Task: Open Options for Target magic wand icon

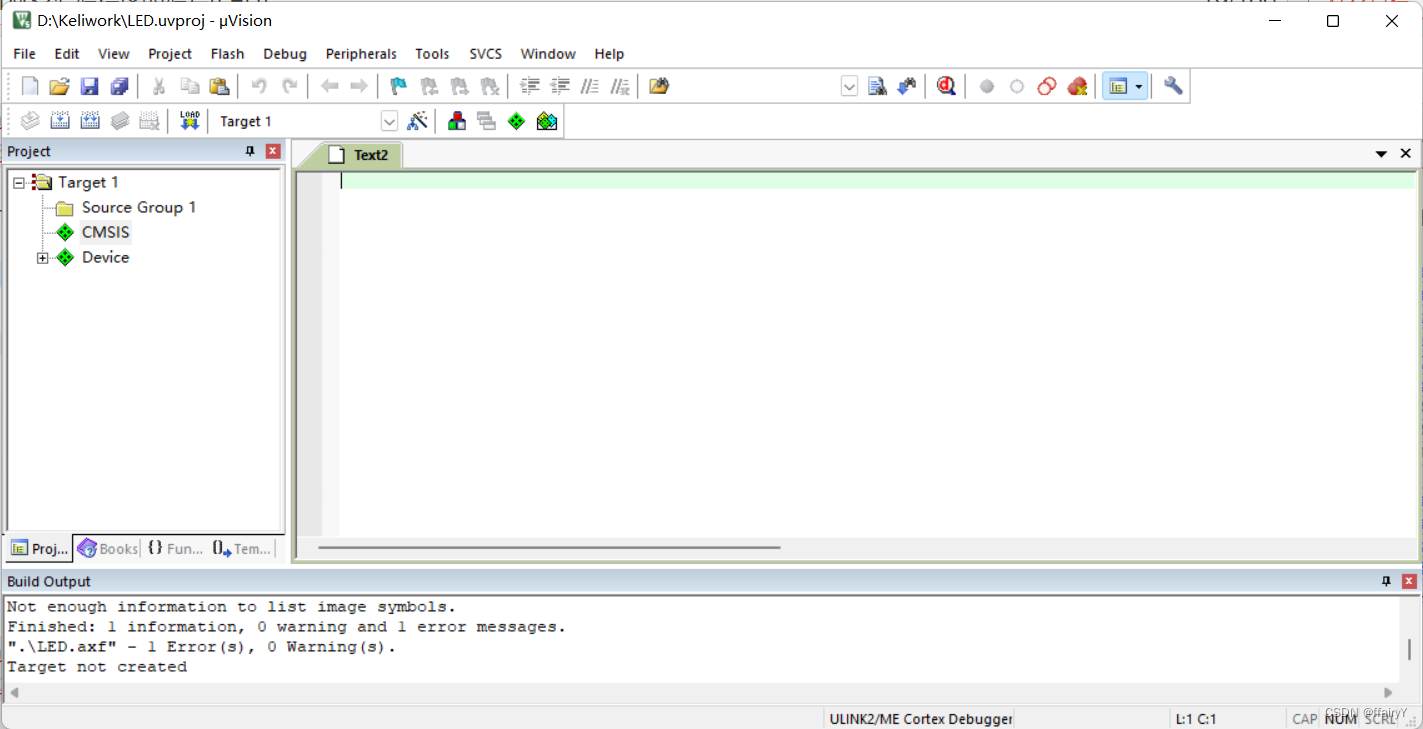Action: coord(418,121)
